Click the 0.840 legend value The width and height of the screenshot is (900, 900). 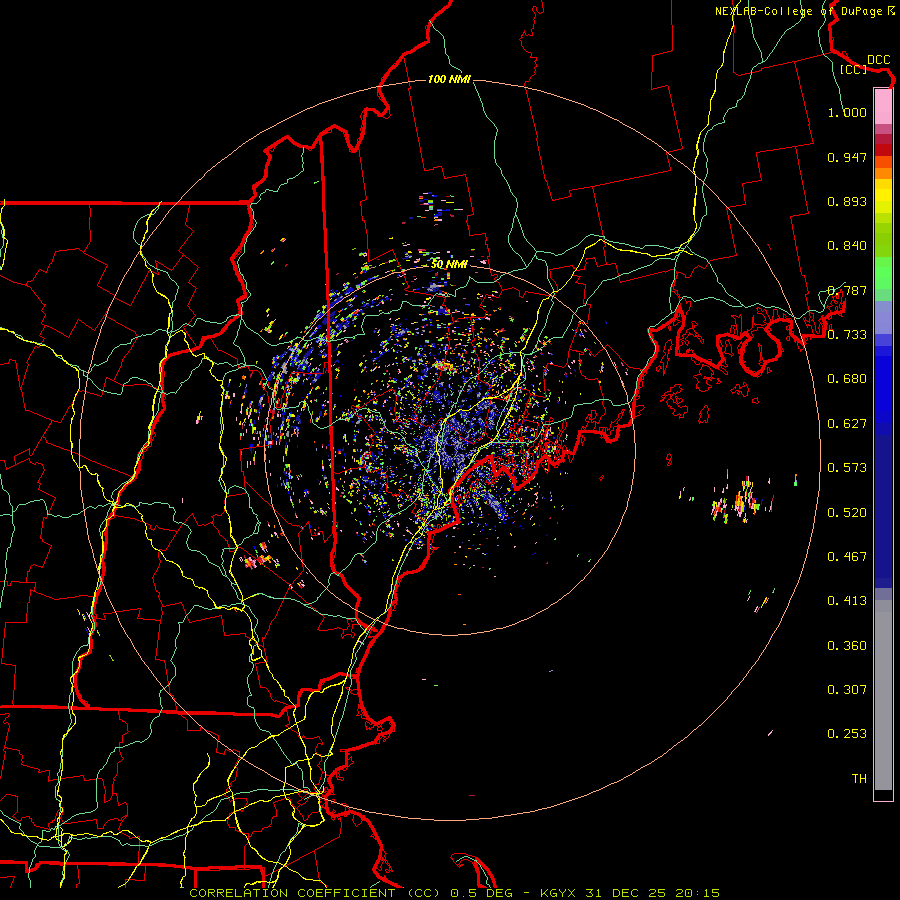point(847,246)
